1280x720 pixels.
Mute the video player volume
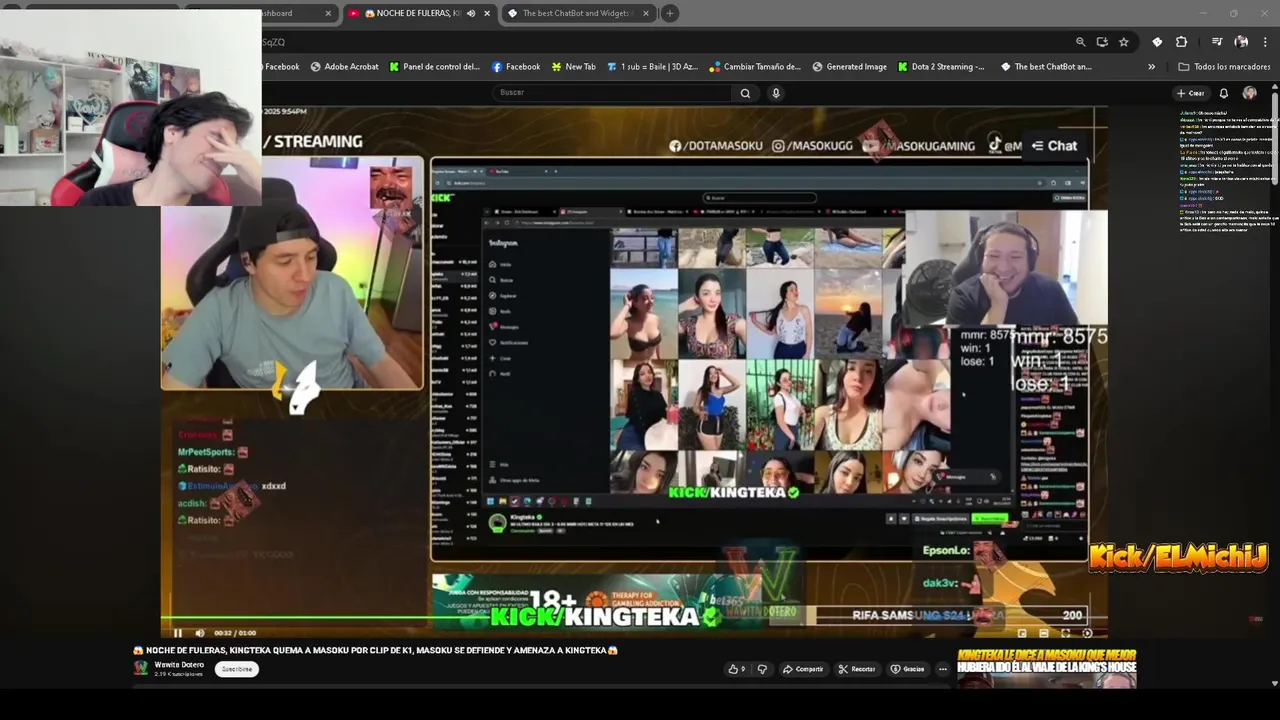coord(199,633)
